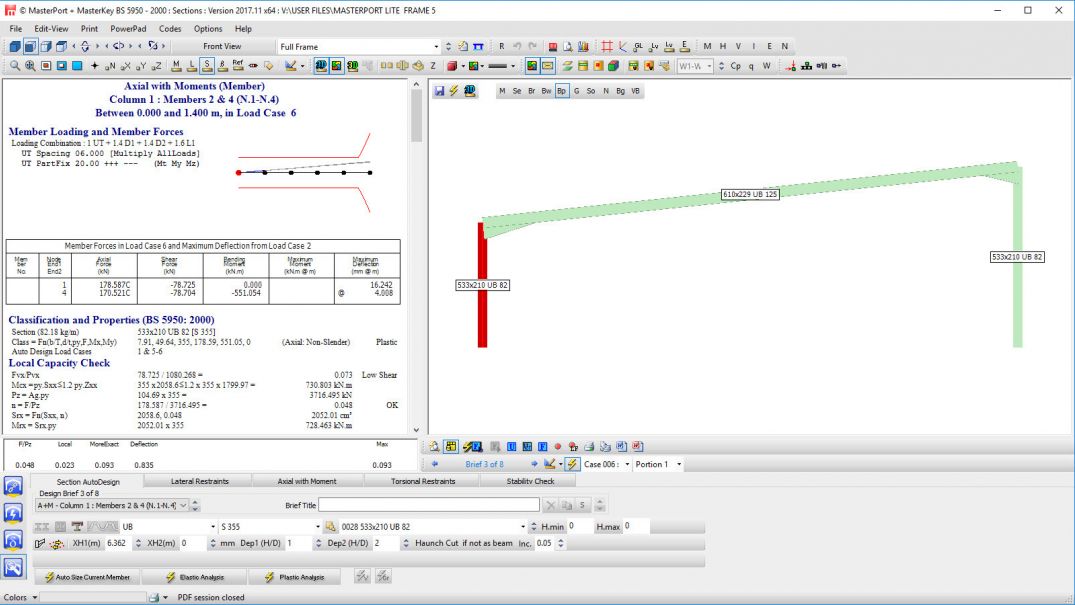Toggle the member numbers 'M' loading icon
The width and height of the screenshot is (1075, 605).
pos(176,66)
